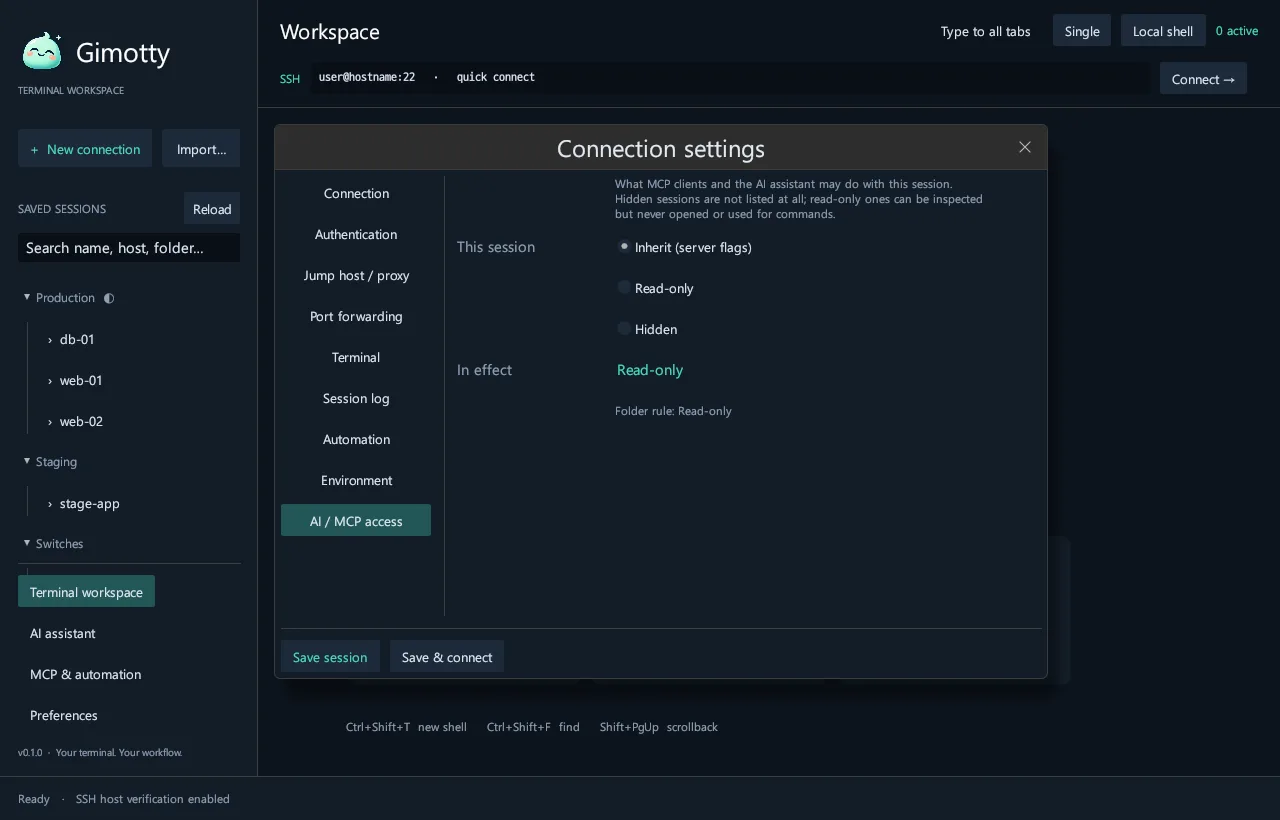Select the Inherit (server flags) radio option
The height and width of the screenshot is (820, 1280).
[624, 246]
